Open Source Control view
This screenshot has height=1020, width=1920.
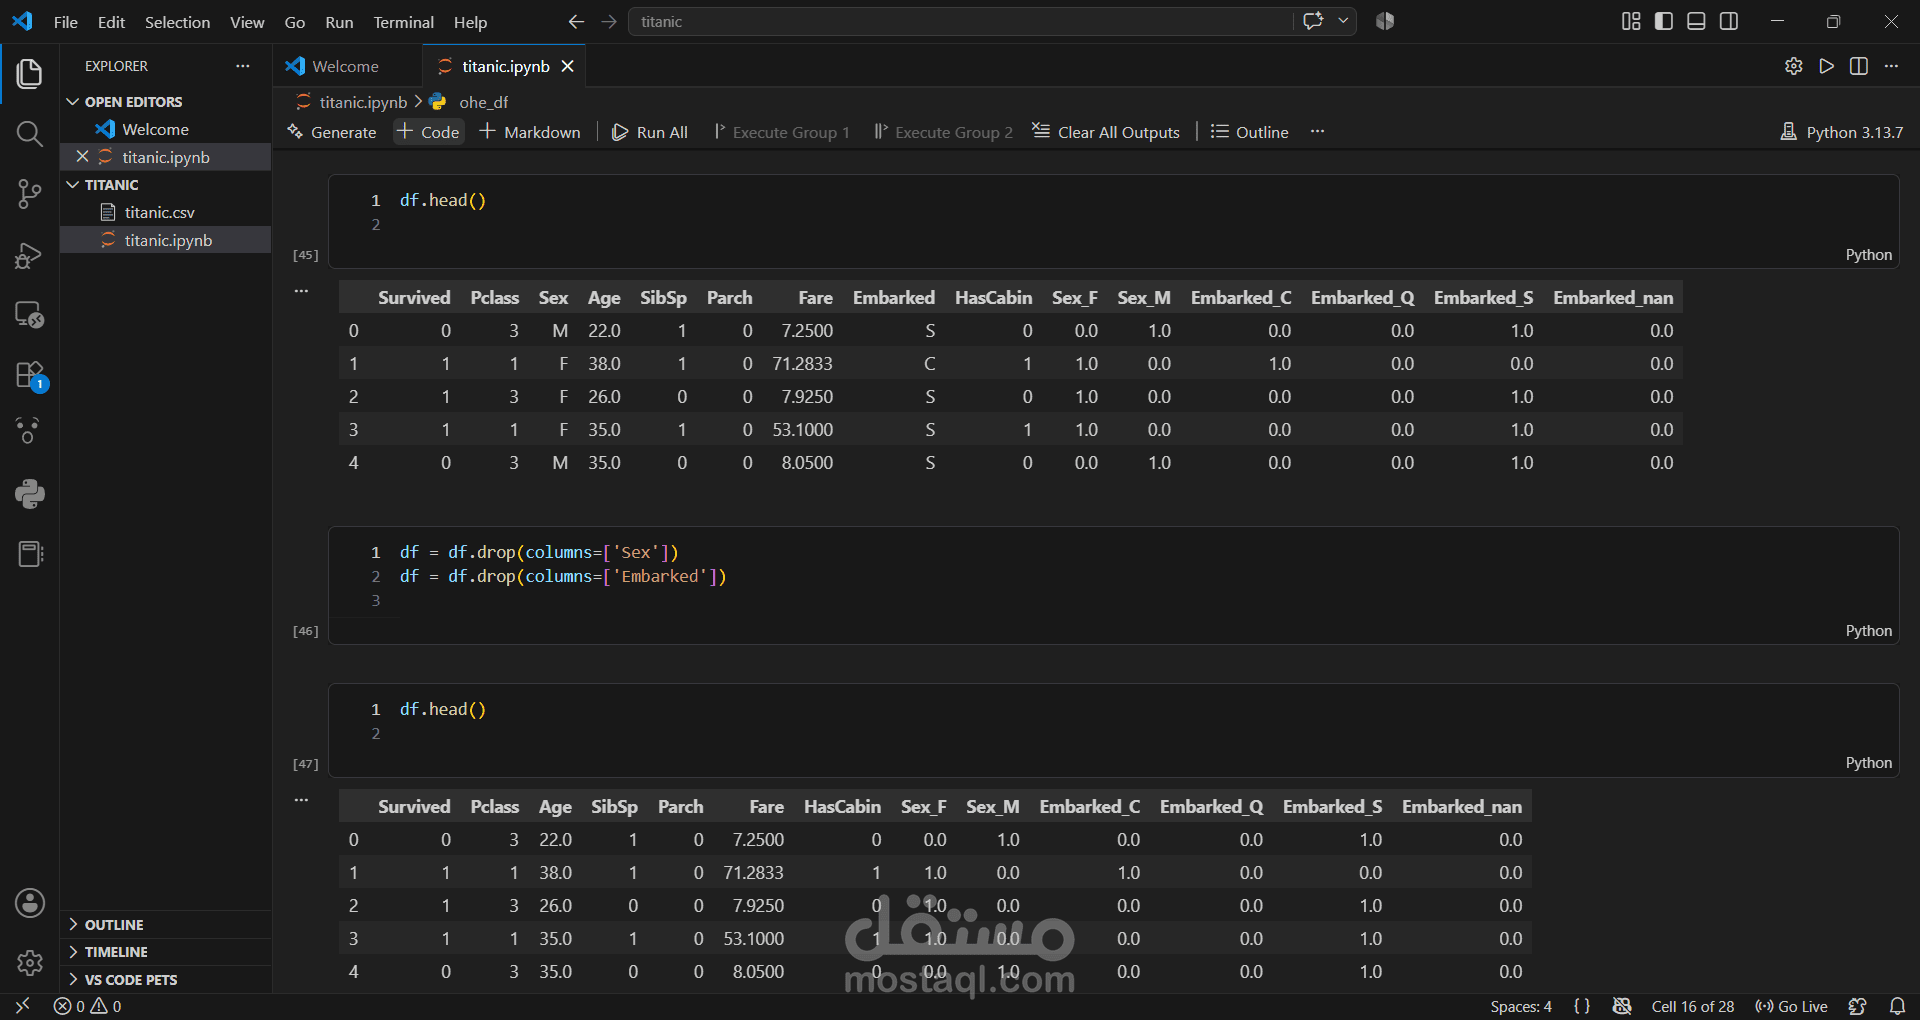pyautogui.click(x=30, y=194)
